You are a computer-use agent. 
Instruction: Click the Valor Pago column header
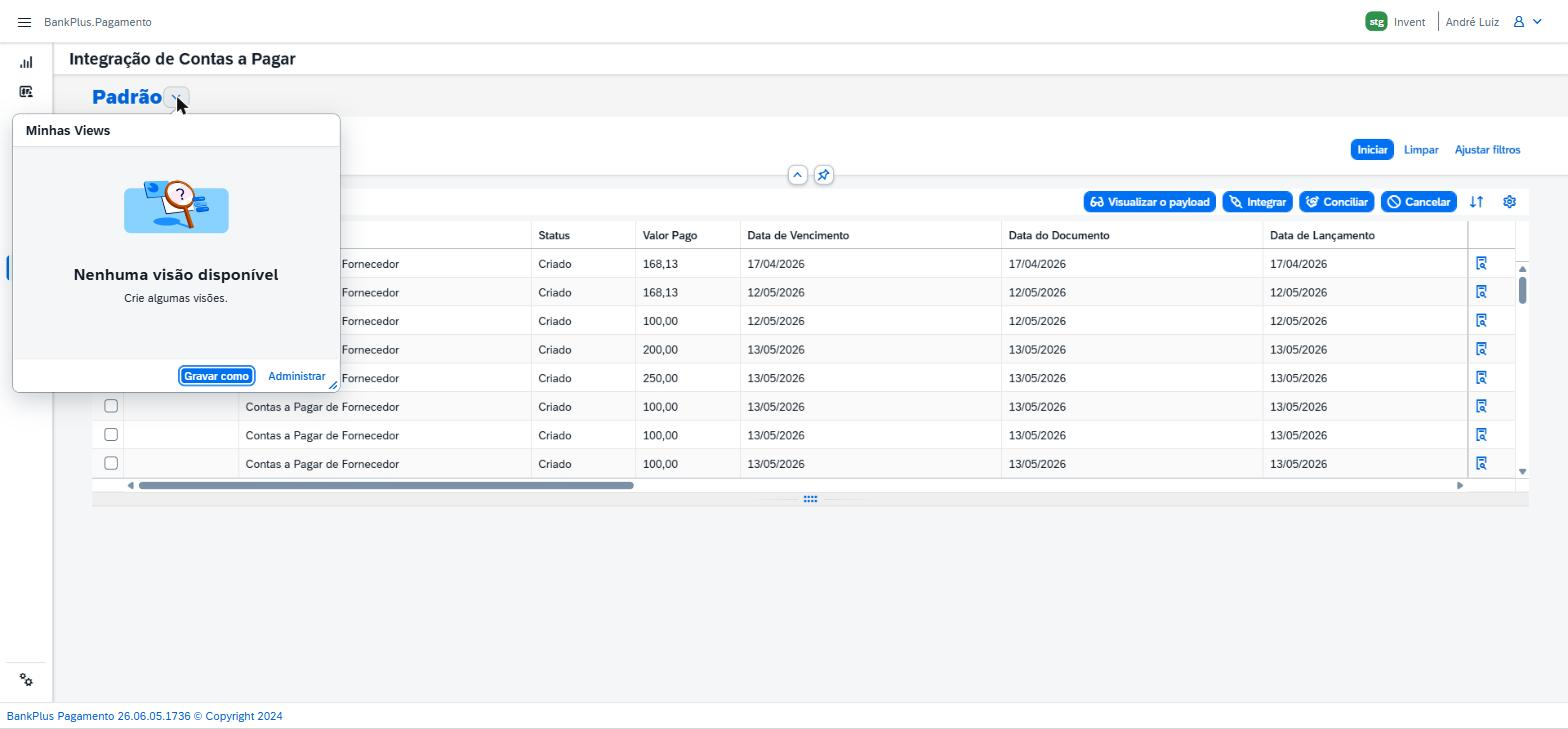click(688, 236)
